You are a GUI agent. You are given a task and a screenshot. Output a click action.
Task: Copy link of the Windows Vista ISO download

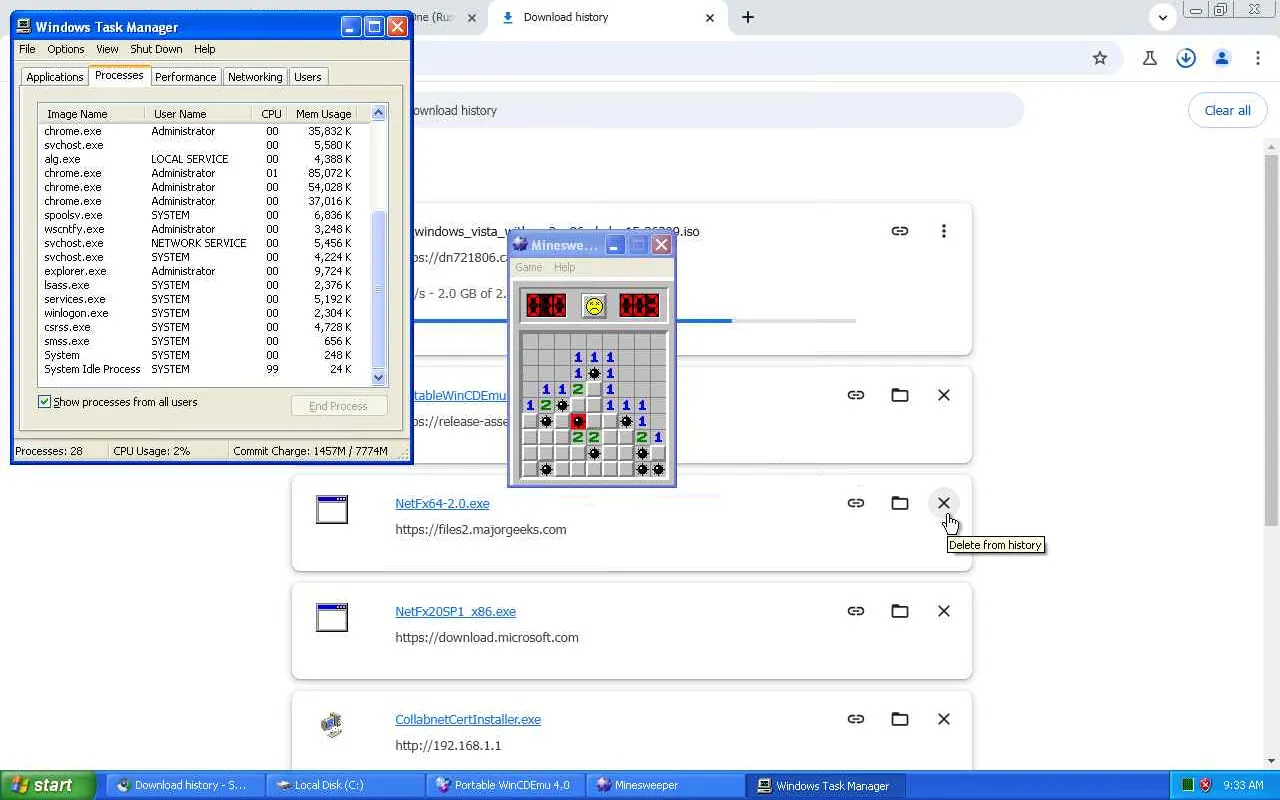[900, 231]
